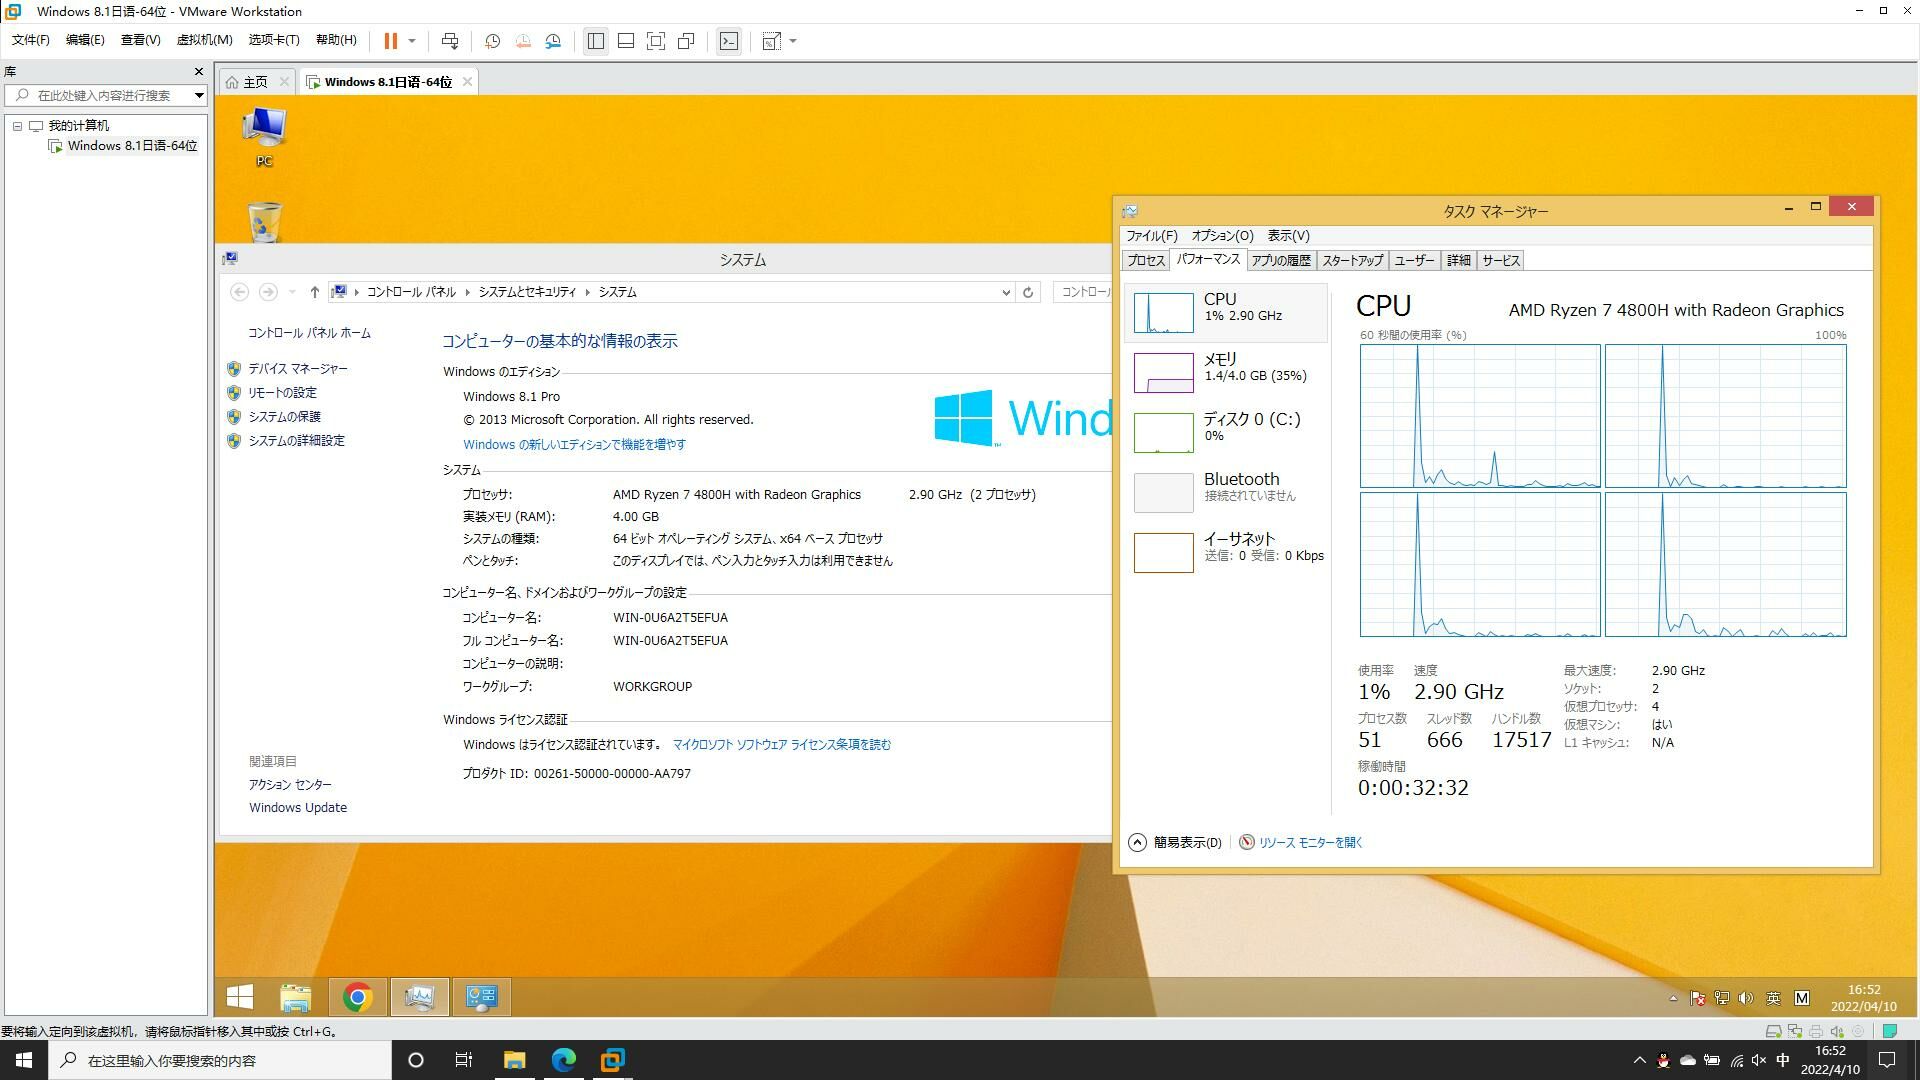Open the snapshot manager wrench icon

553,41
